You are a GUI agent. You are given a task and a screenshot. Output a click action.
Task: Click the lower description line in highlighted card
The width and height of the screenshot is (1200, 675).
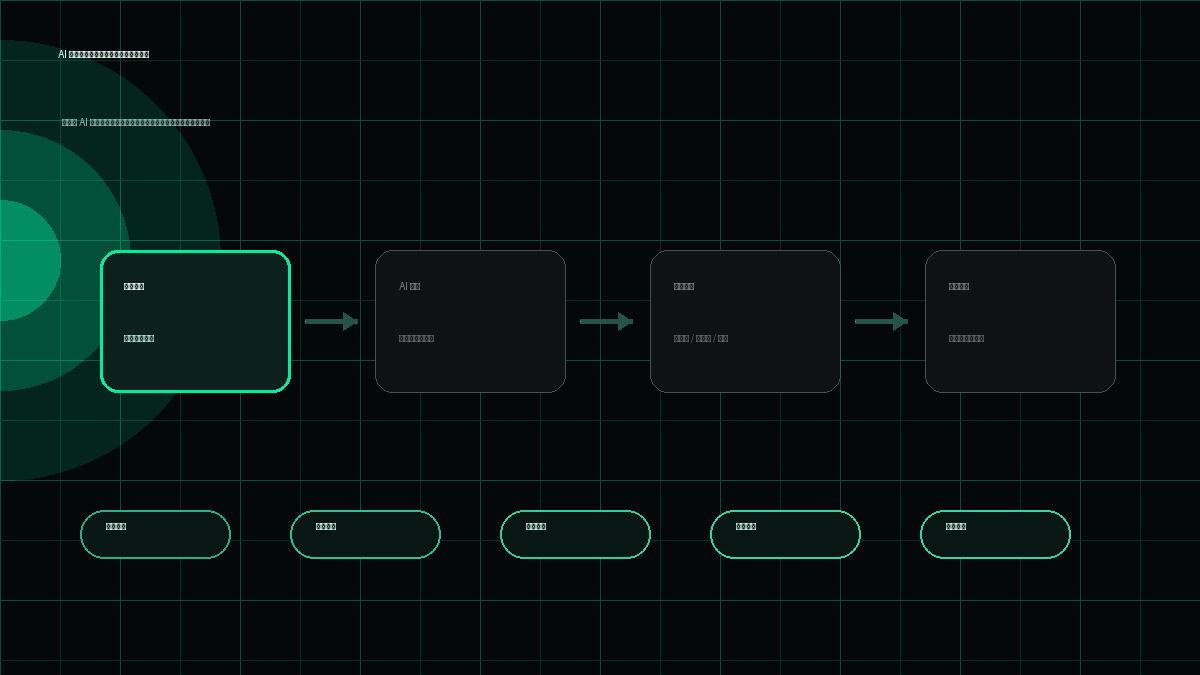coord(139,338)
